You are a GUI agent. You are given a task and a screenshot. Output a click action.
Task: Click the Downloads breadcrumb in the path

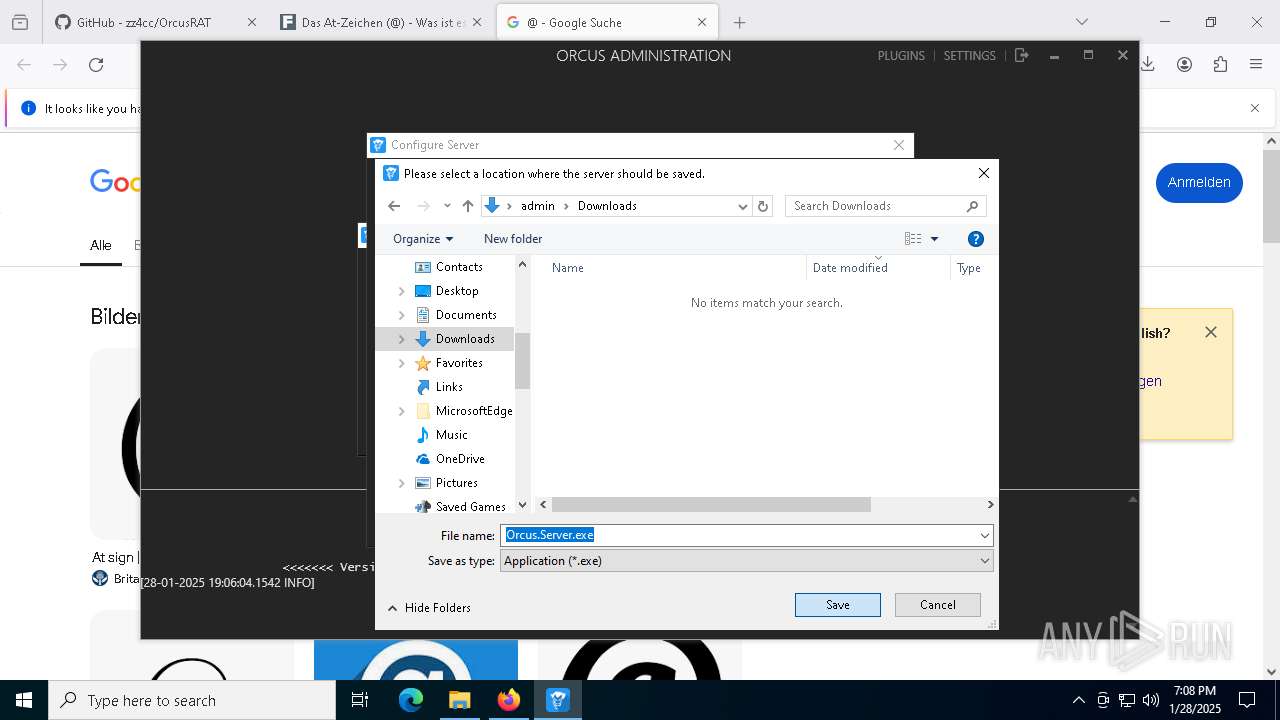(x=607, y=206)
